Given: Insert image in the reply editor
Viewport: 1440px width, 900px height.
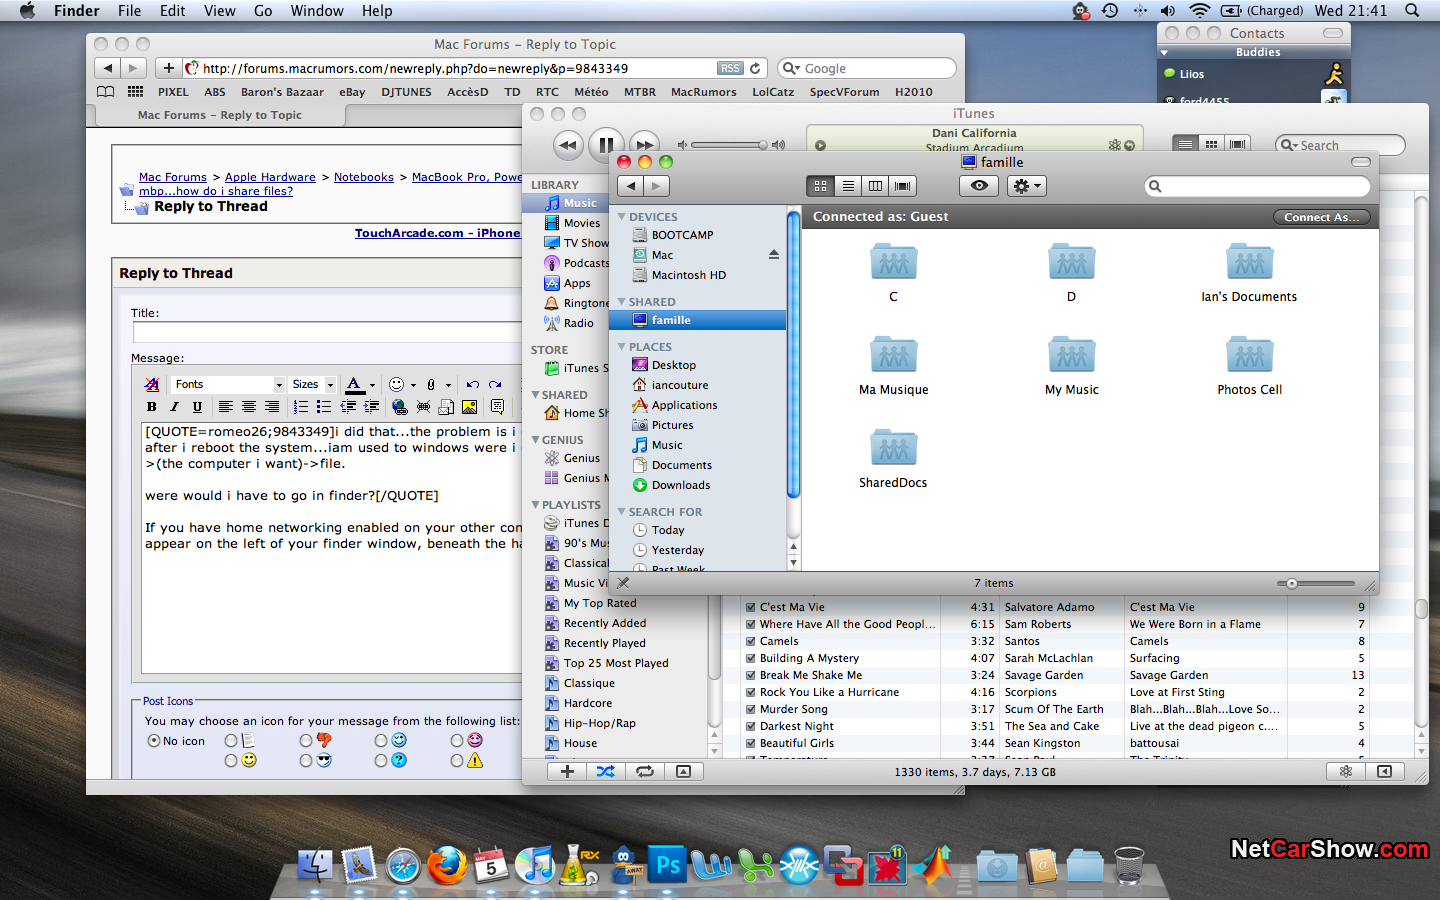Looking at the screenshot, I should [469, 407].
